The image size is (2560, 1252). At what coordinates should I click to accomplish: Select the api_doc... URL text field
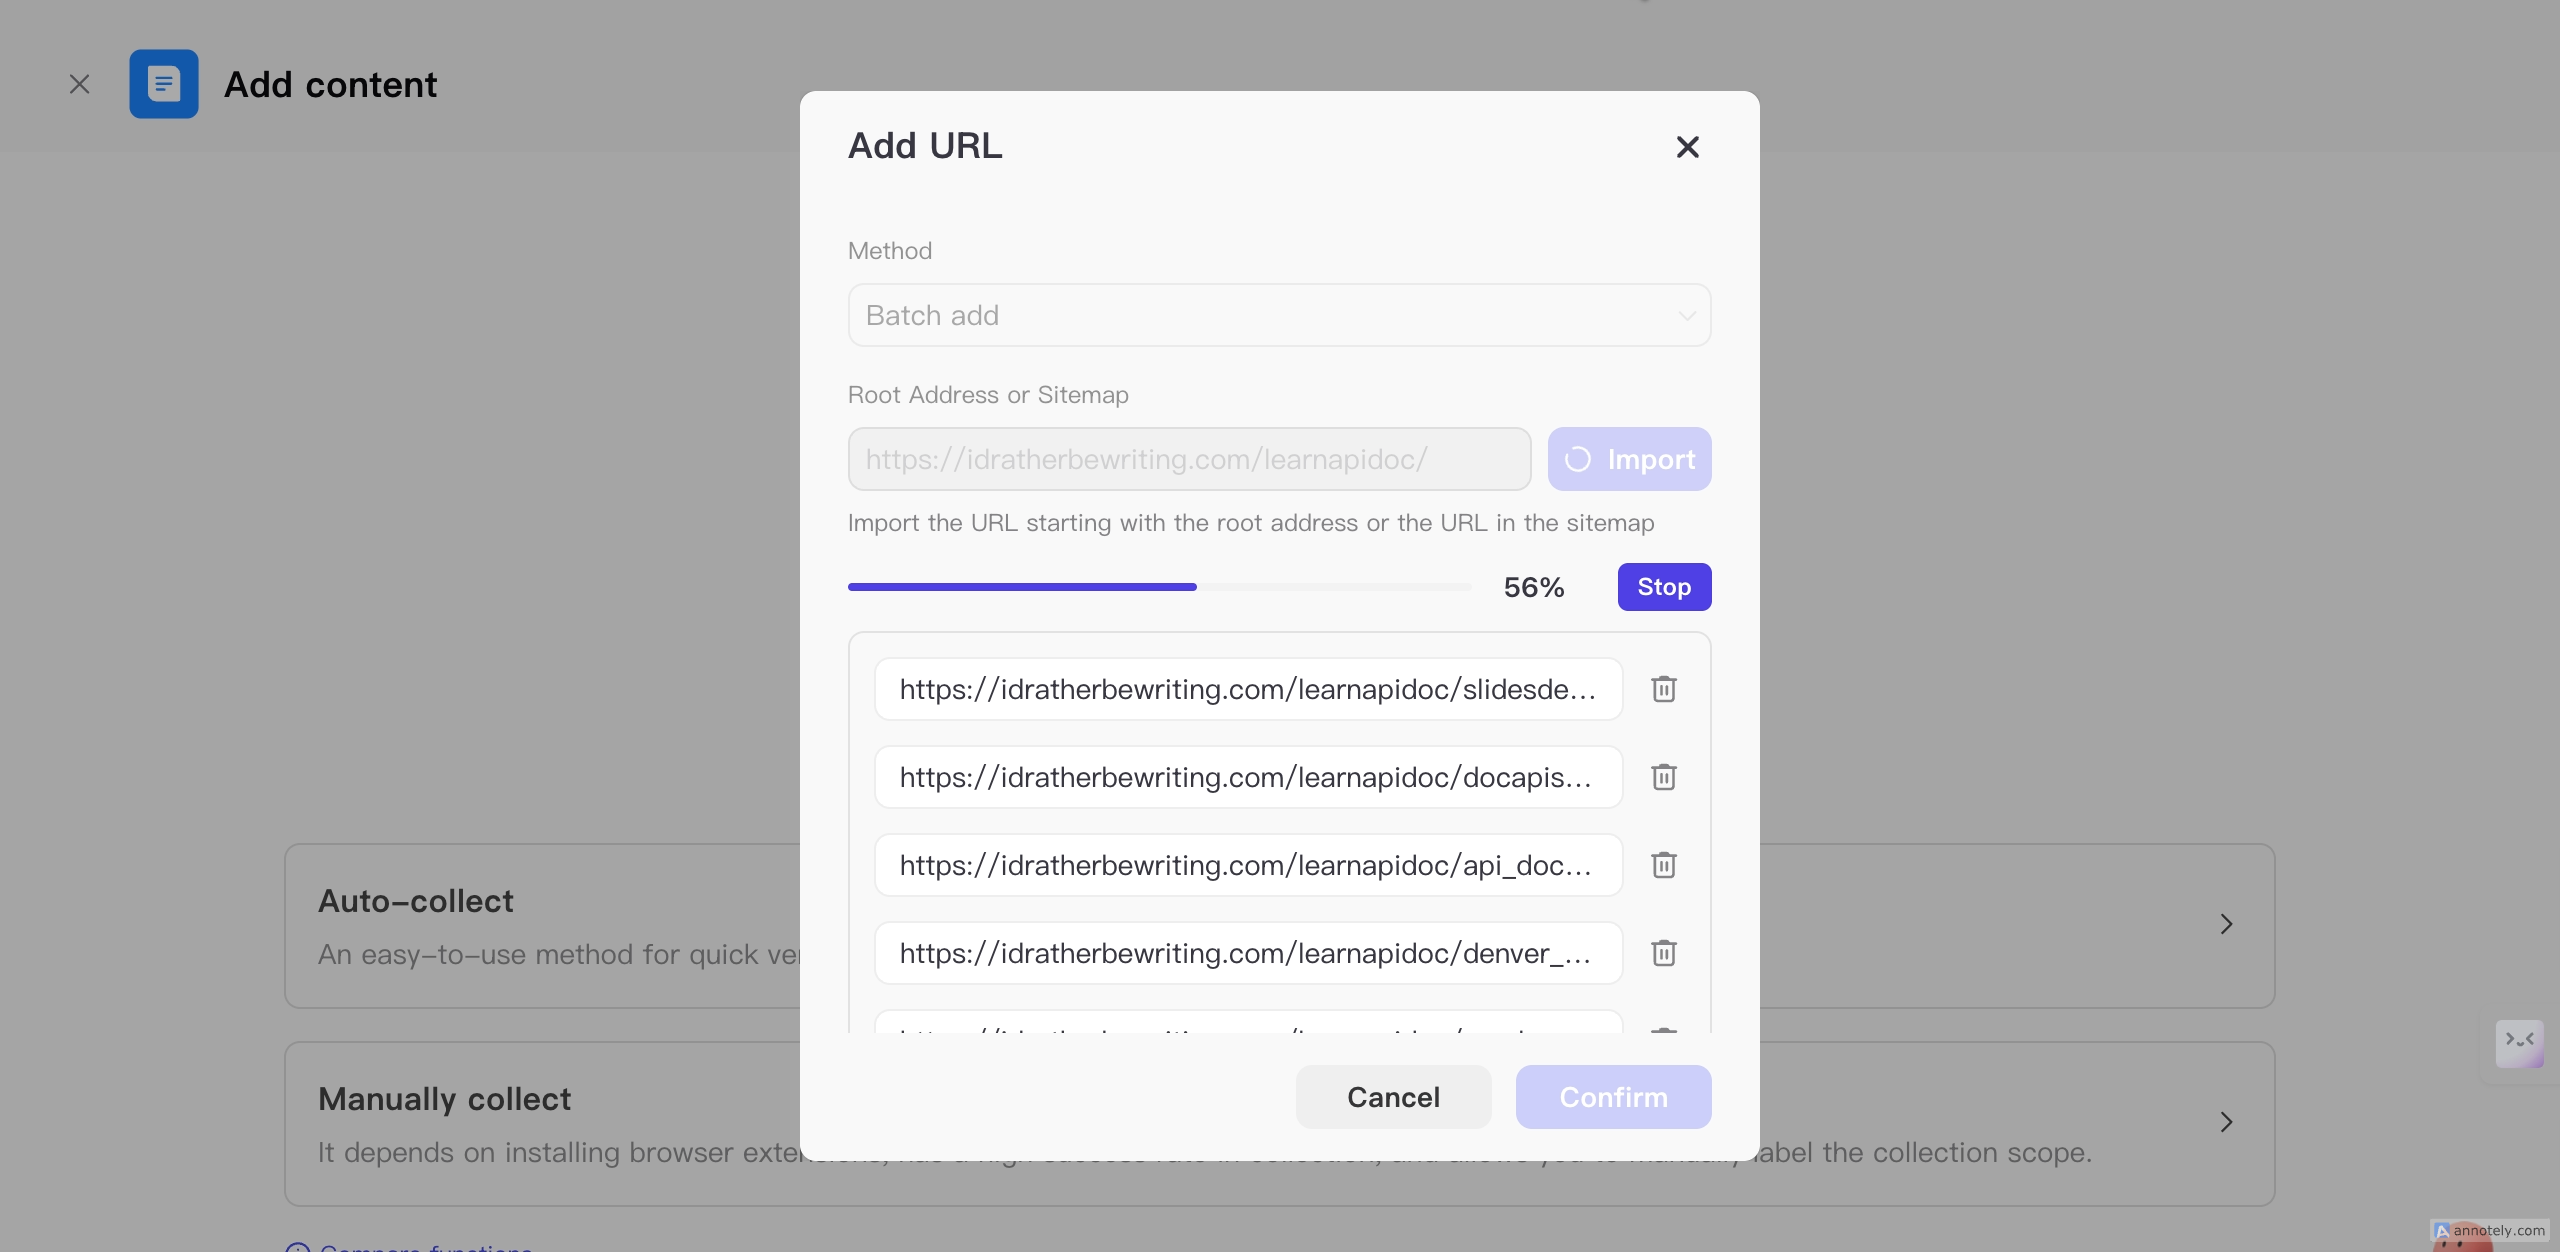1247,865
